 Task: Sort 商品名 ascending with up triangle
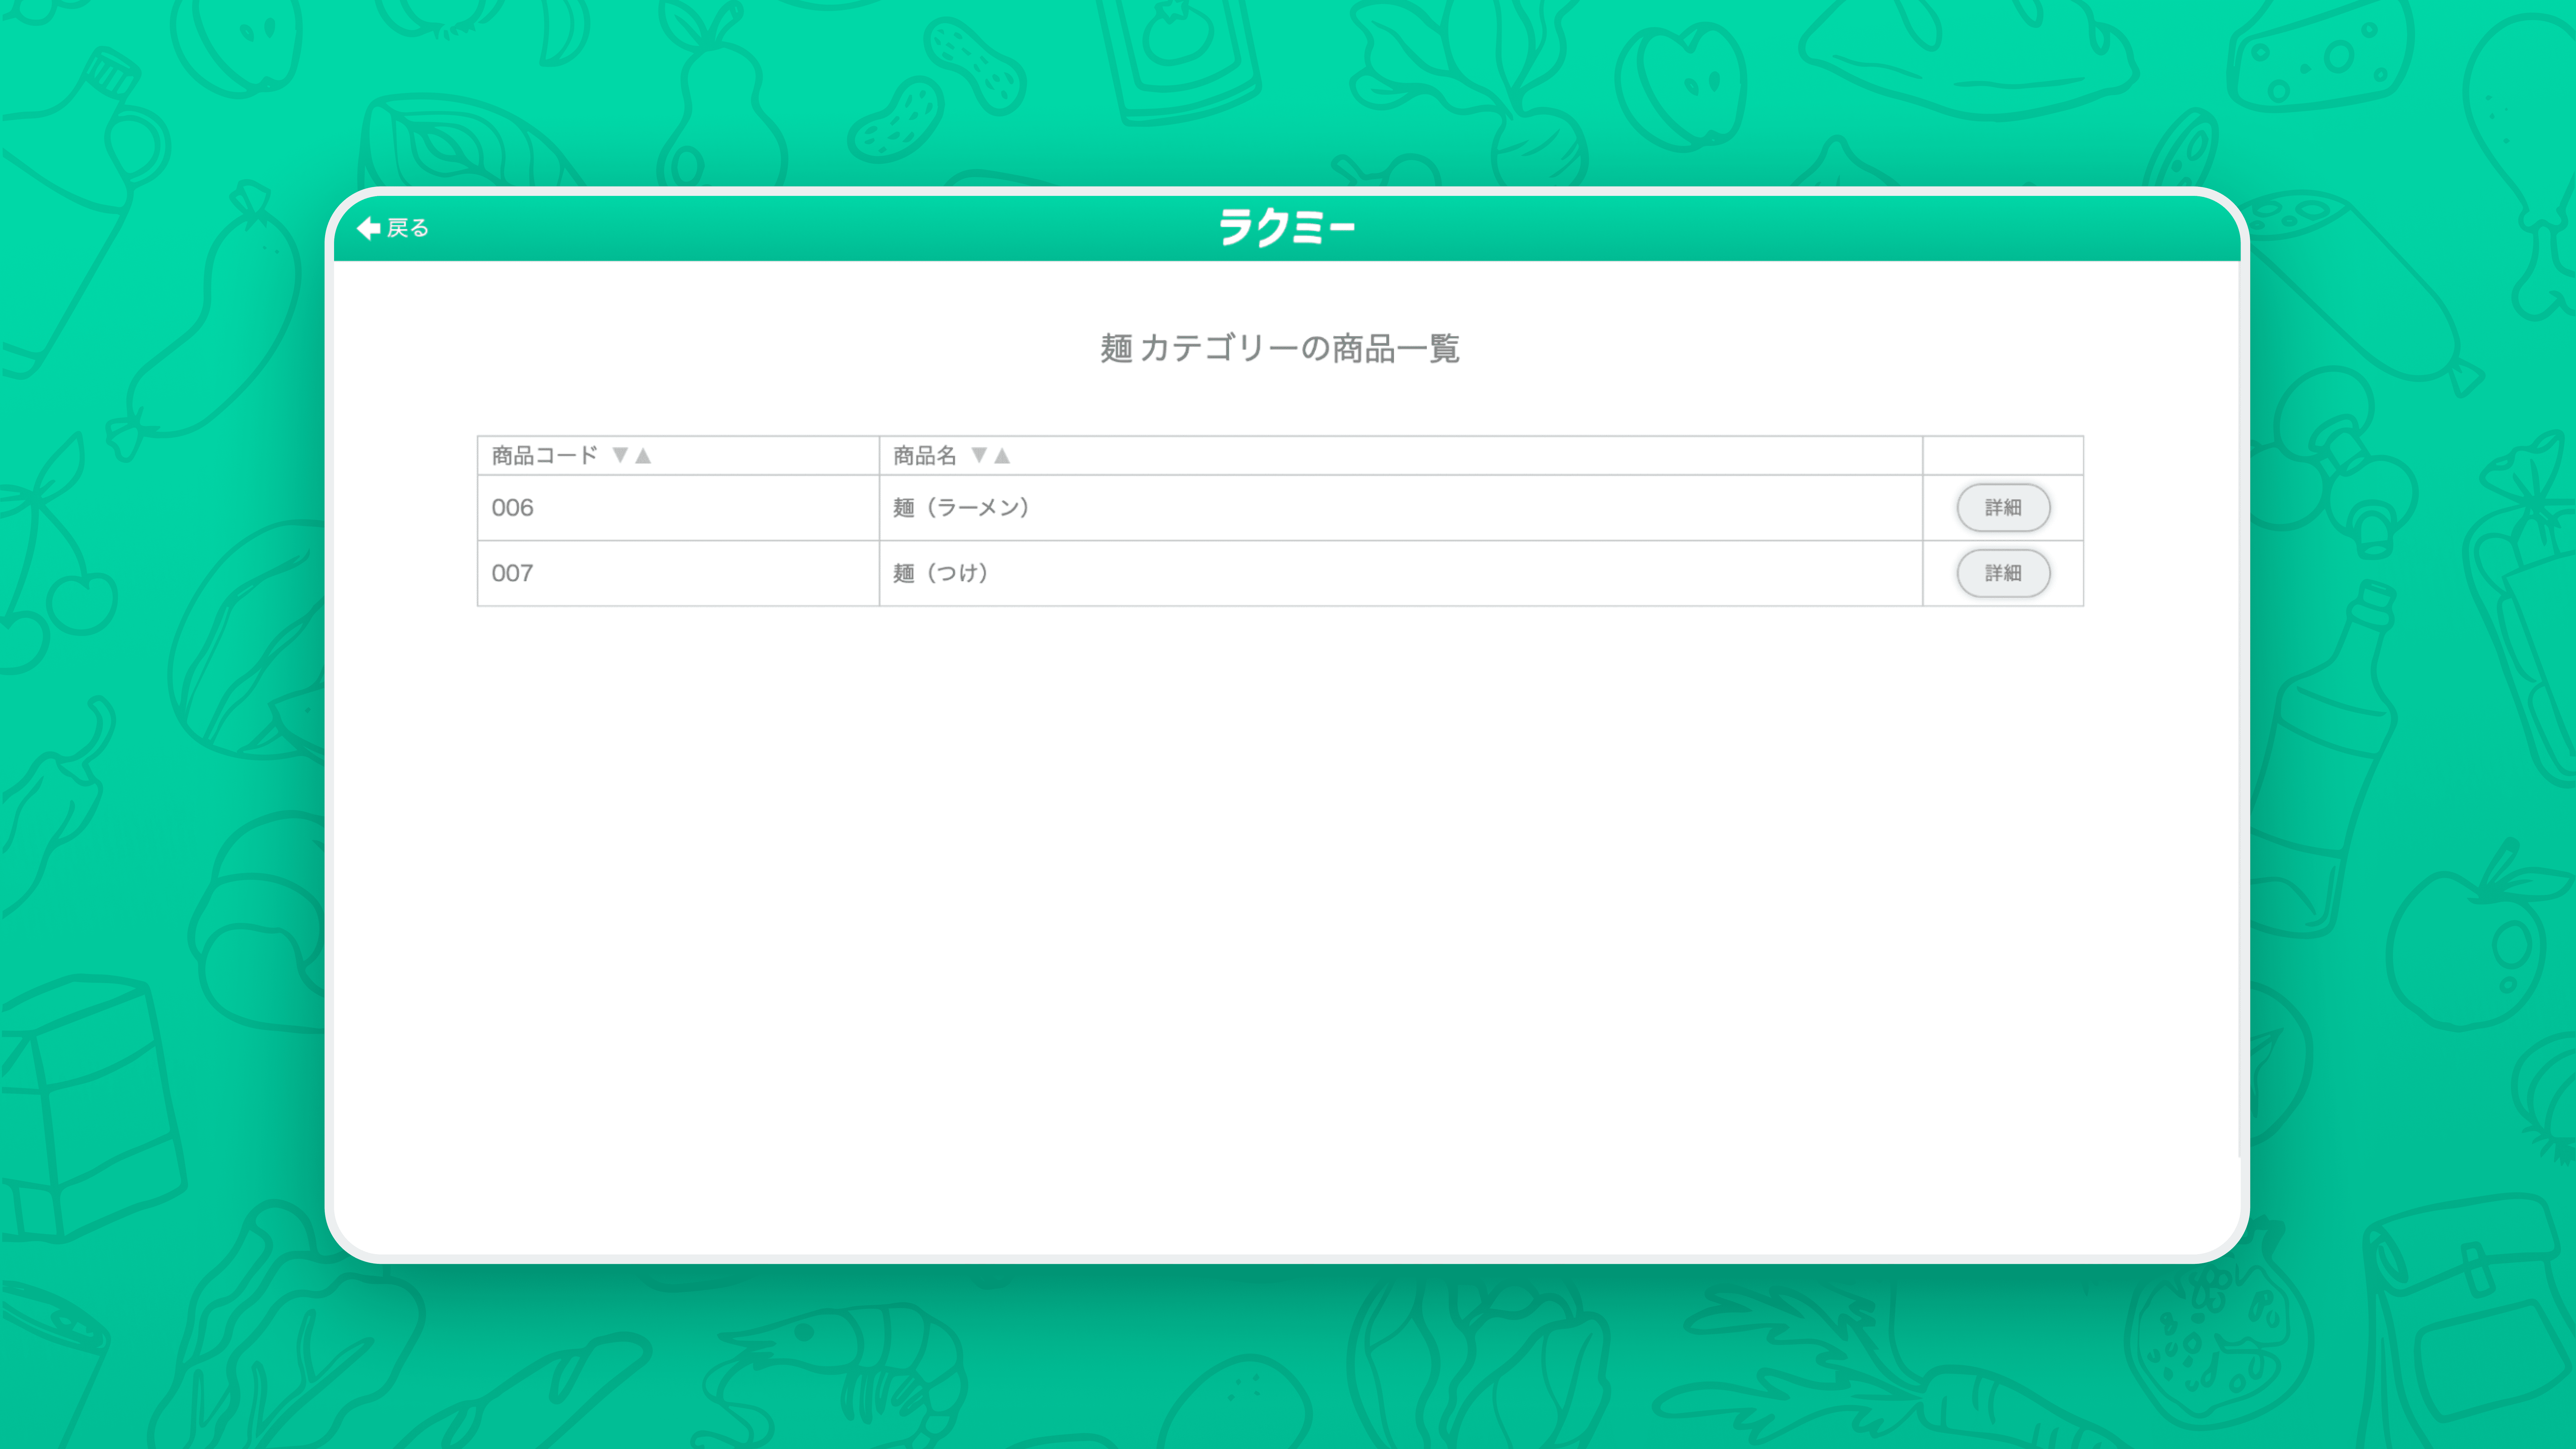[1002, 456]
